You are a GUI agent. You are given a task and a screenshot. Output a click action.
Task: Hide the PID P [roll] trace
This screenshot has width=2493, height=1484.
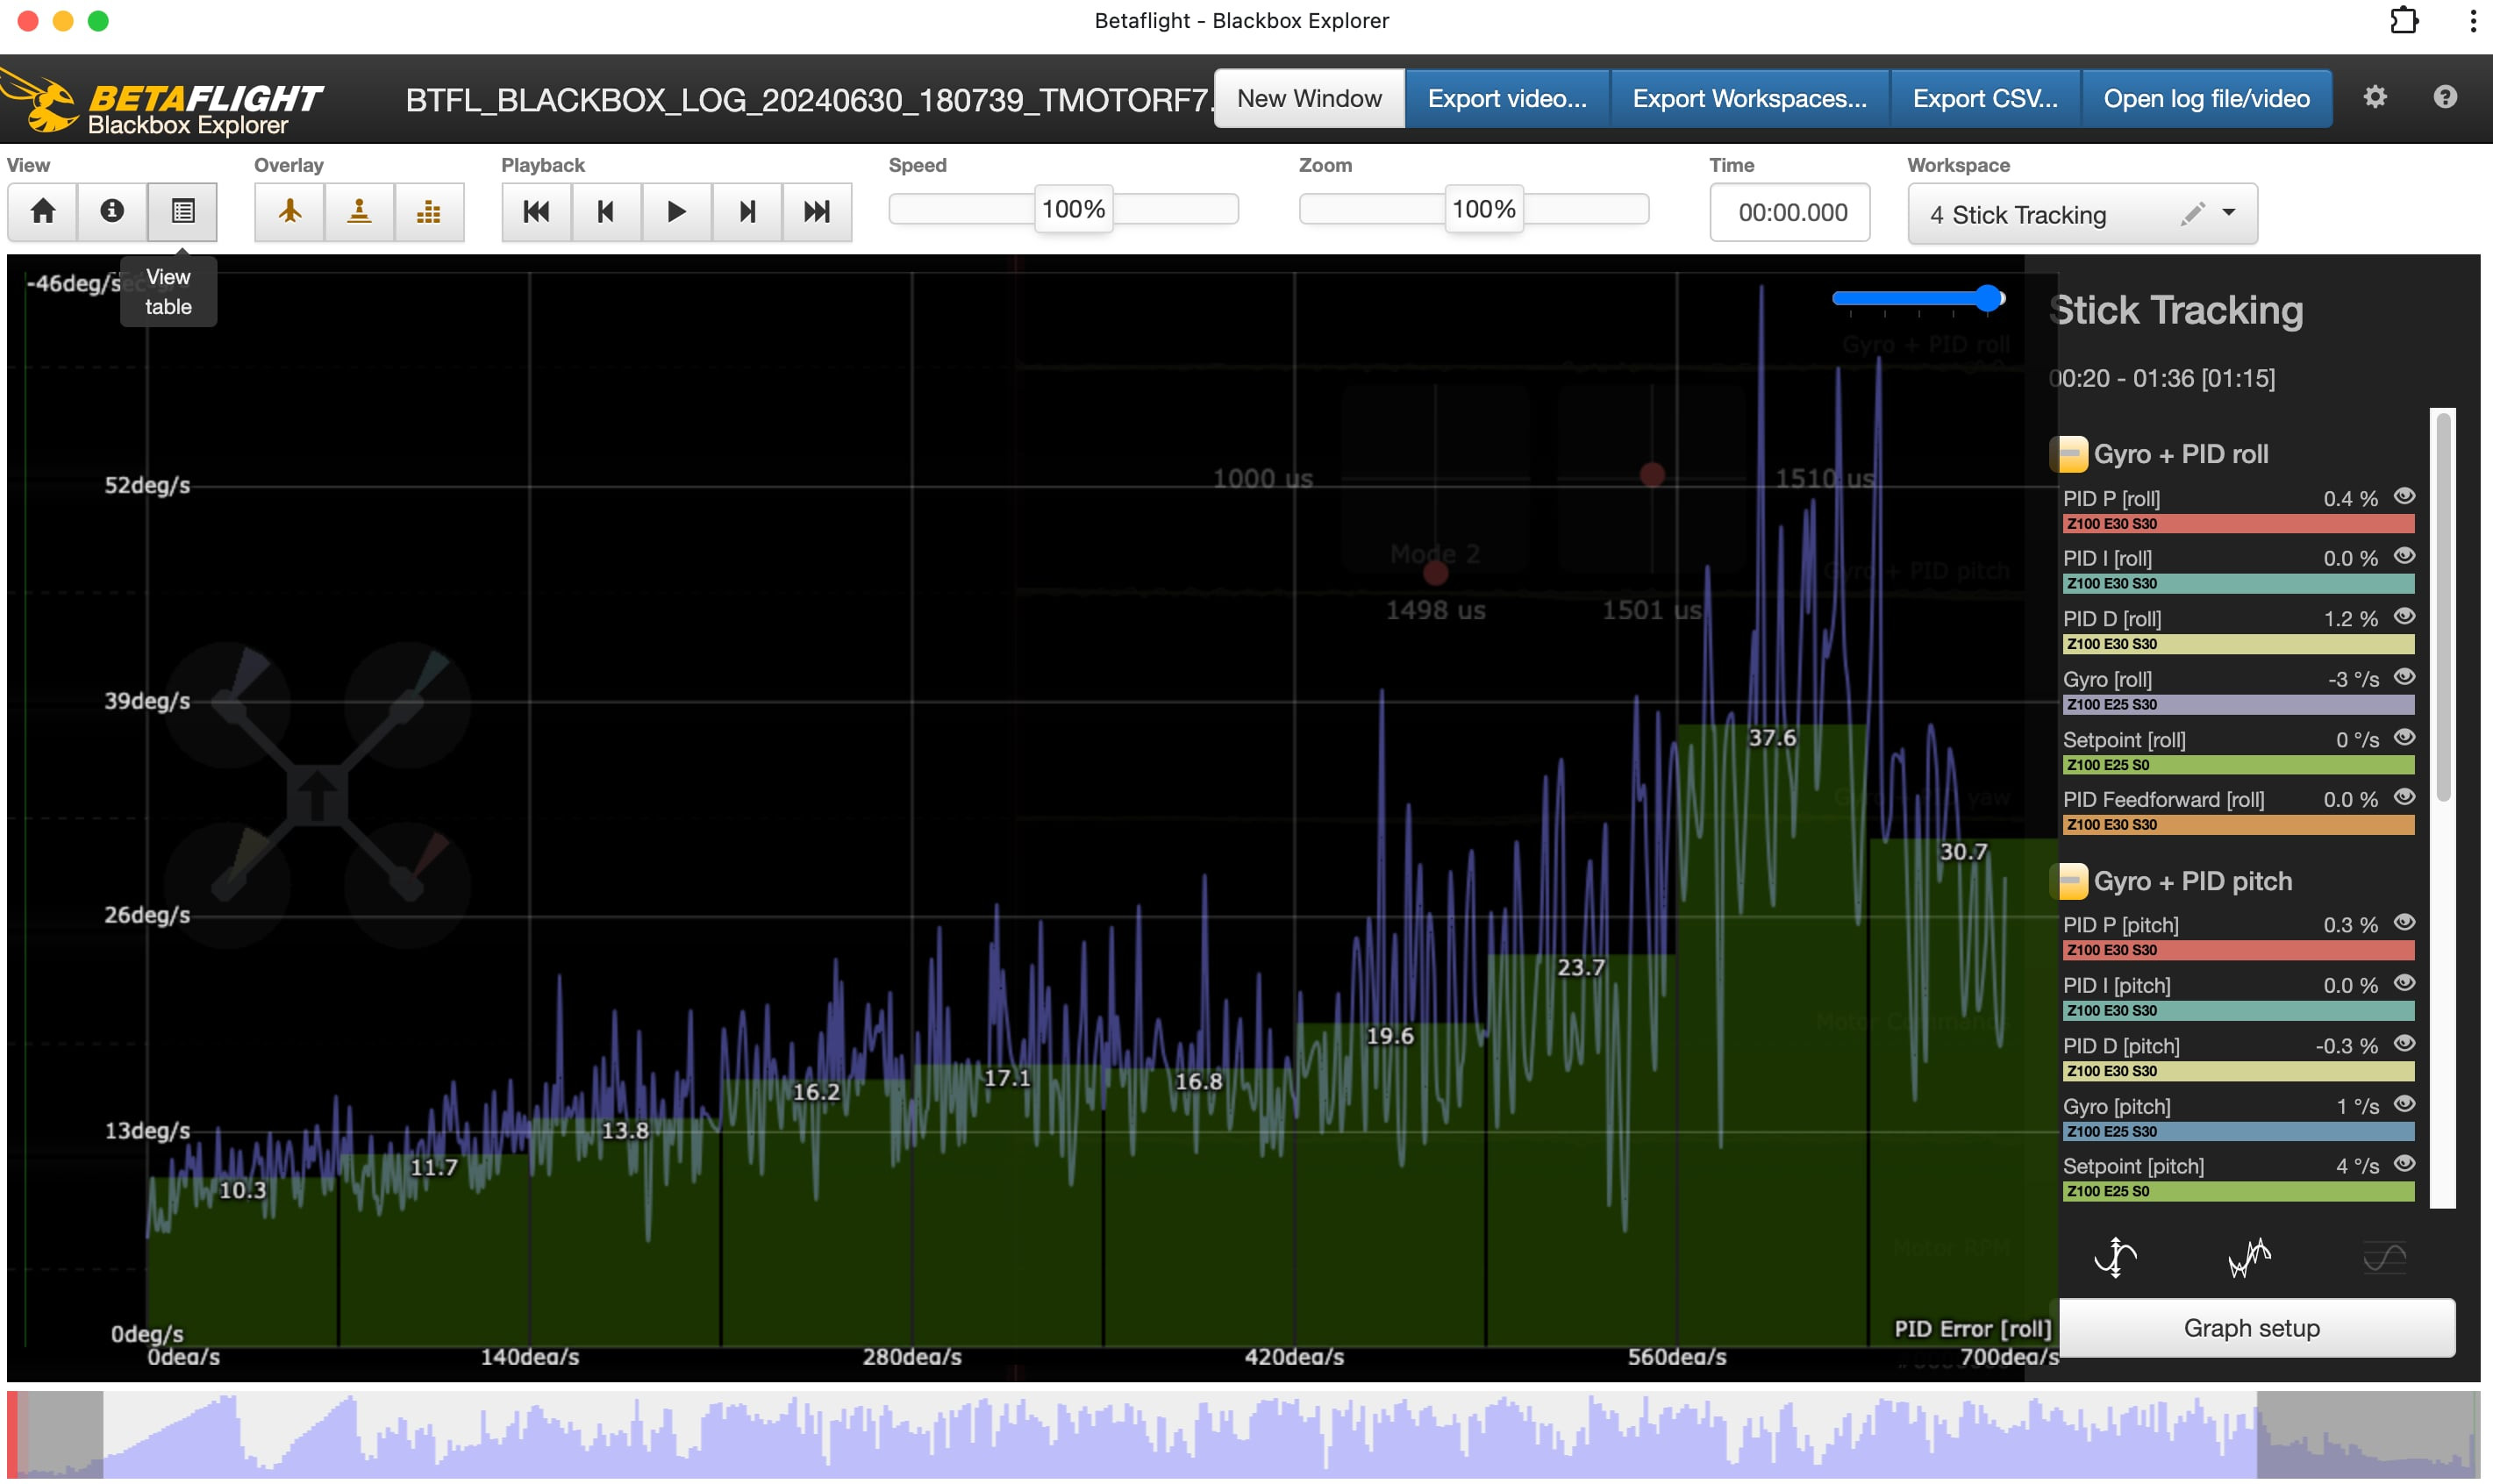pos(2405,496)
